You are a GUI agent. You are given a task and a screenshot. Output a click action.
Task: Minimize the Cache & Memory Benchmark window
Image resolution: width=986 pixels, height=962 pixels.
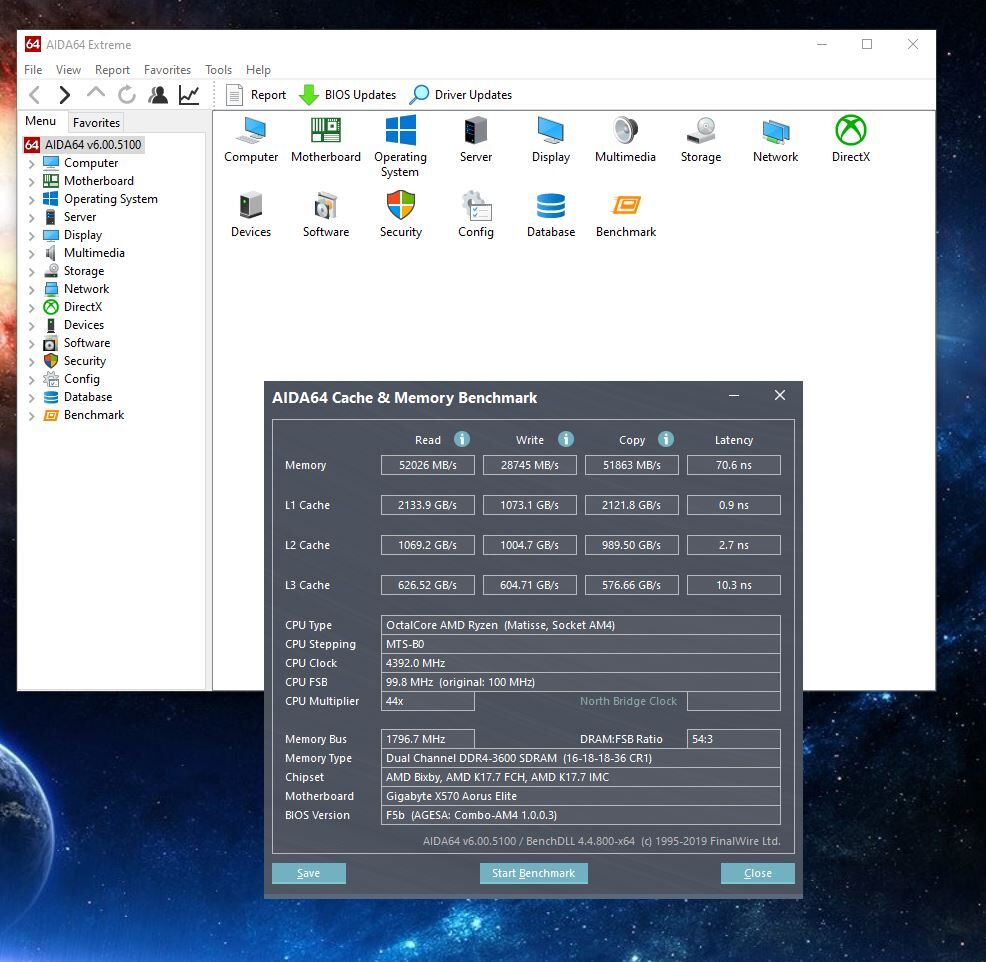click(734, 395)
